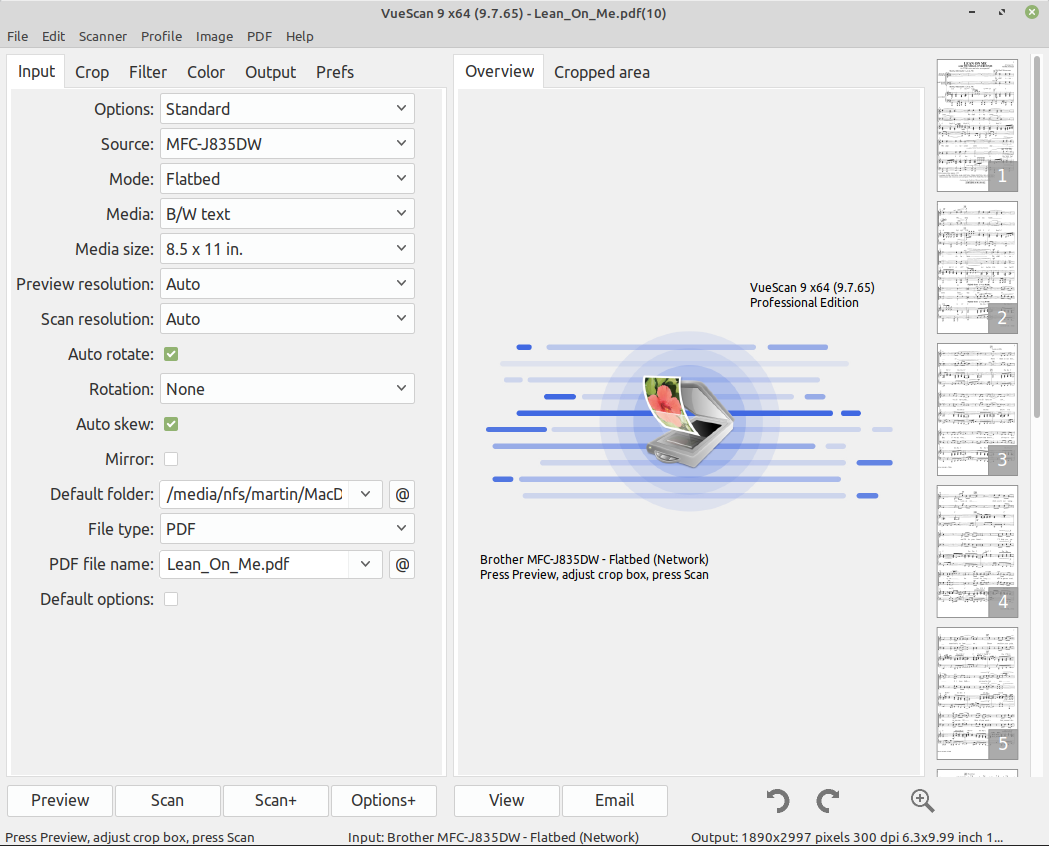Open the Media size dropdown

click(287, 249)
